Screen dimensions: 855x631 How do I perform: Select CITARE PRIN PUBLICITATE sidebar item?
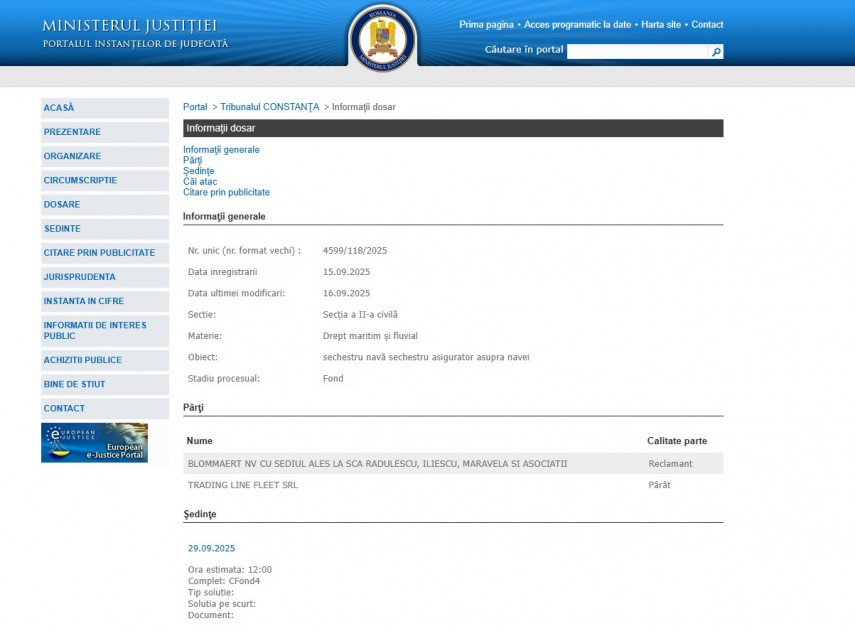pyautogui.click(x=105, y=253)
